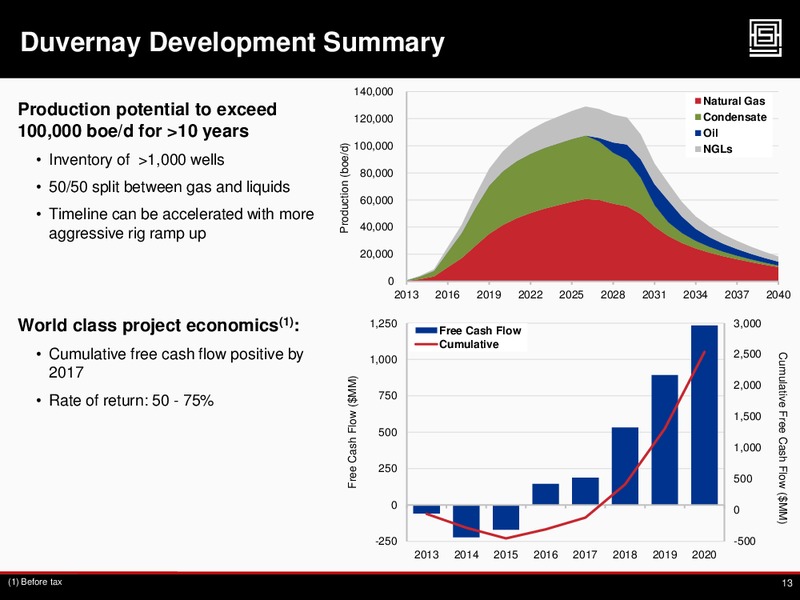
Task: Click '50/50 split between gas and liquids' bullet
Action: pos(169,187)
